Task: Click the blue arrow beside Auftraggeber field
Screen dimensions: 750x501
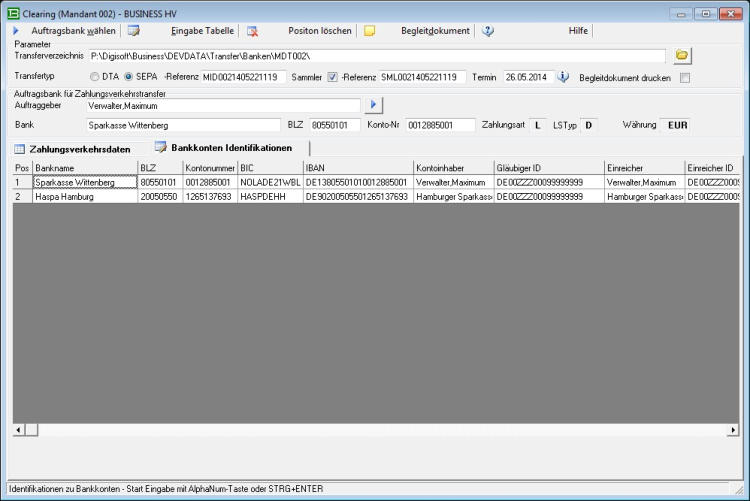Action: (372, 104)
